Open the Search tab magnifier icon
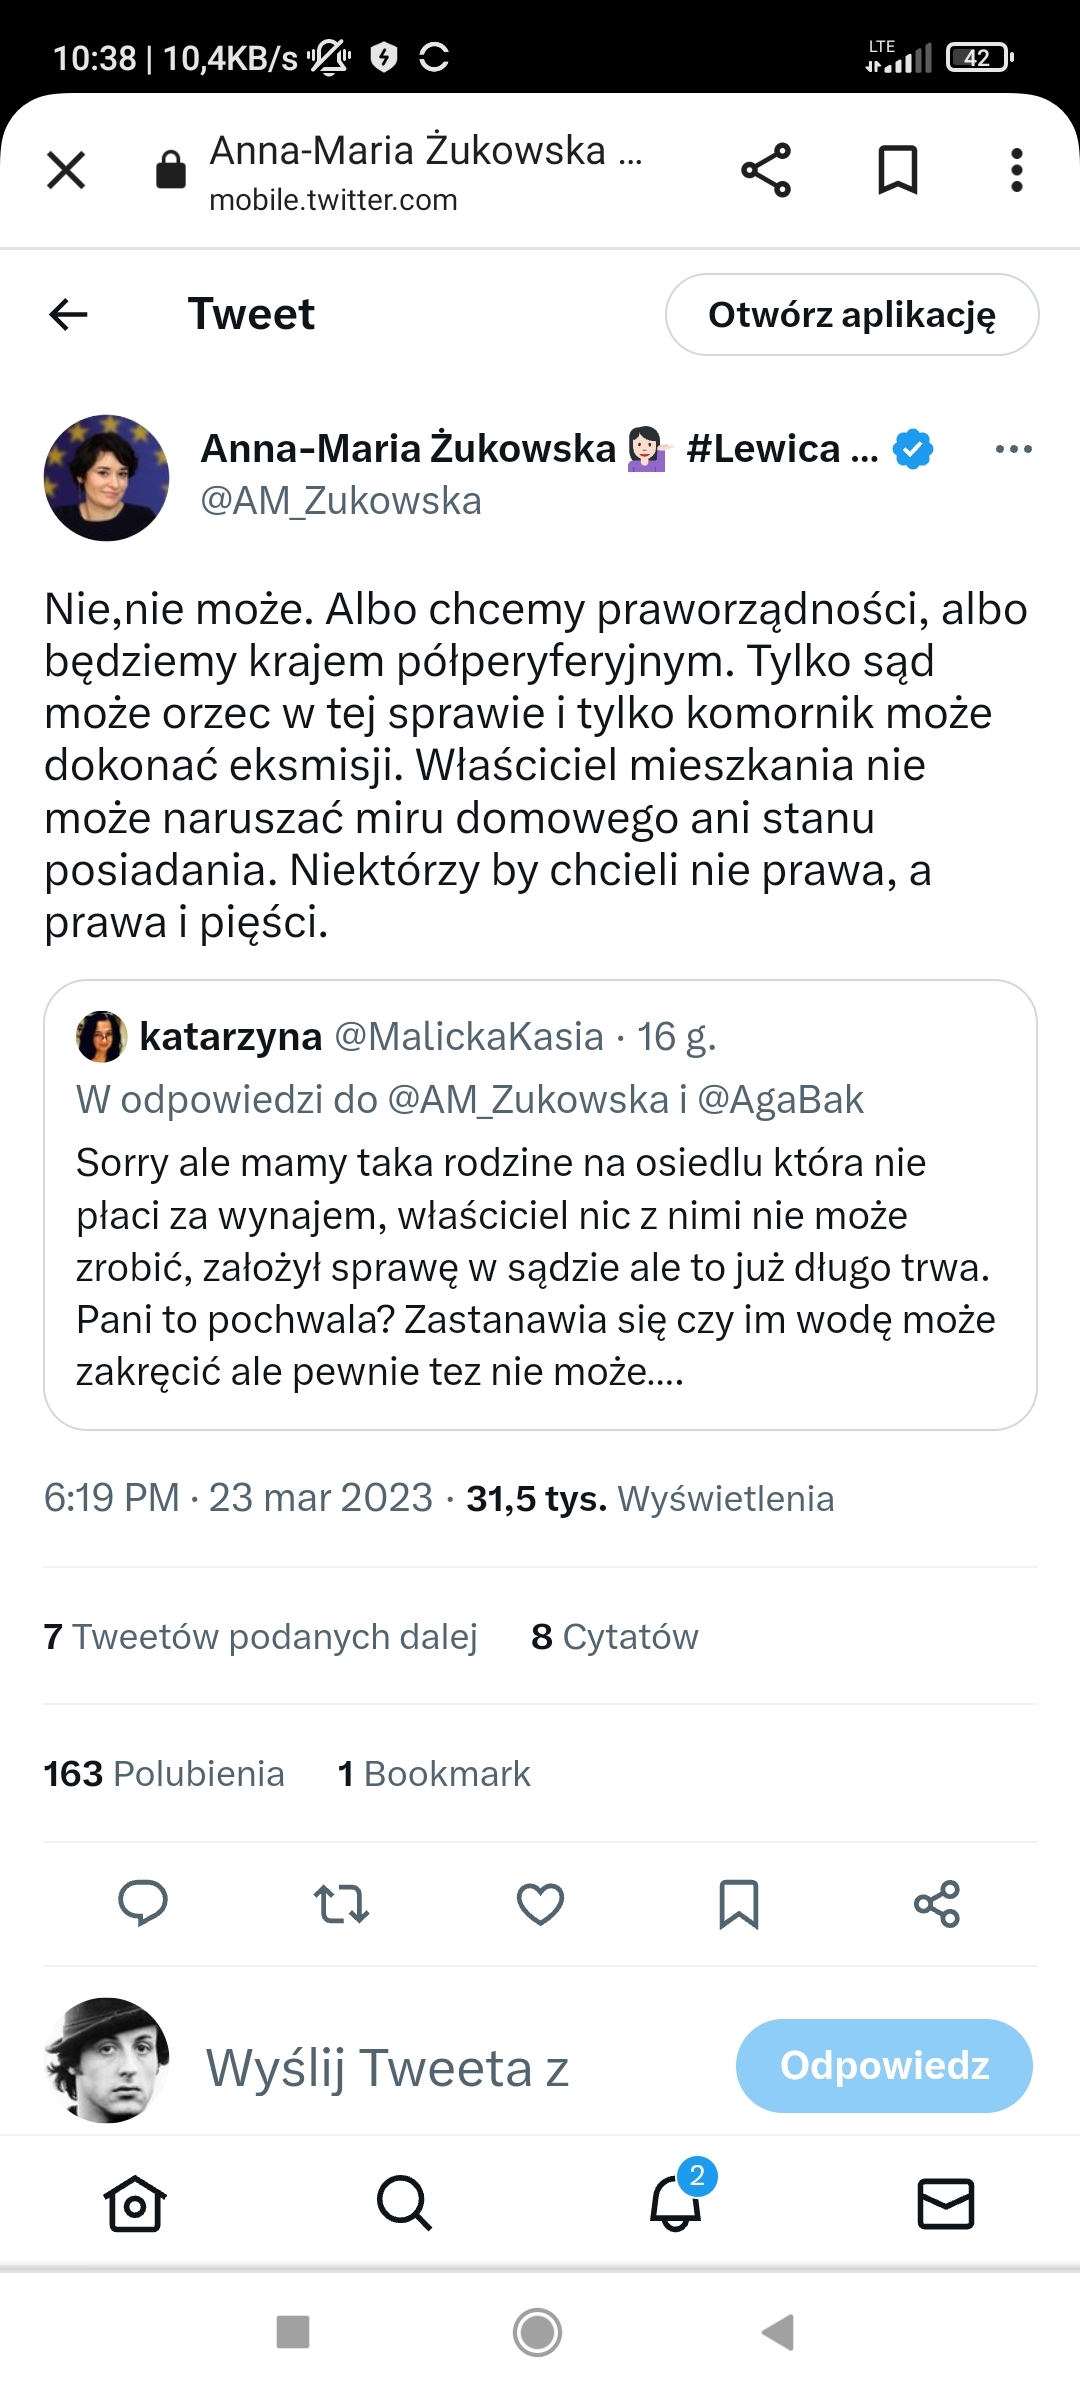The height and width of the screenshot is (2400, 1080). pos(404,2203)
